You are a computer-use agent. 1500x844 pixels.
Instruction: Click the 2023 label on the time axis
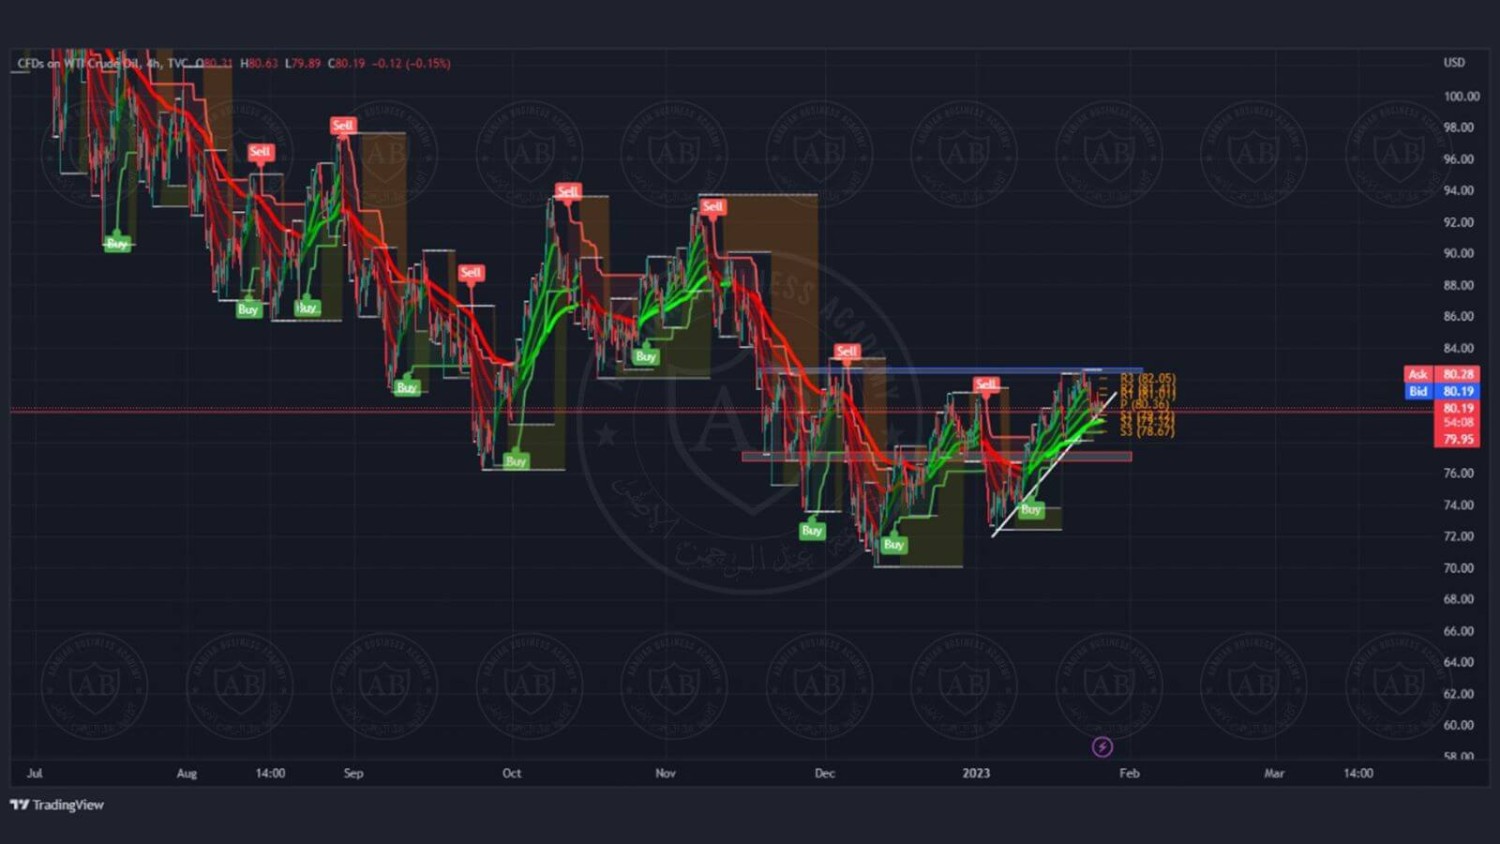point(976,773)
